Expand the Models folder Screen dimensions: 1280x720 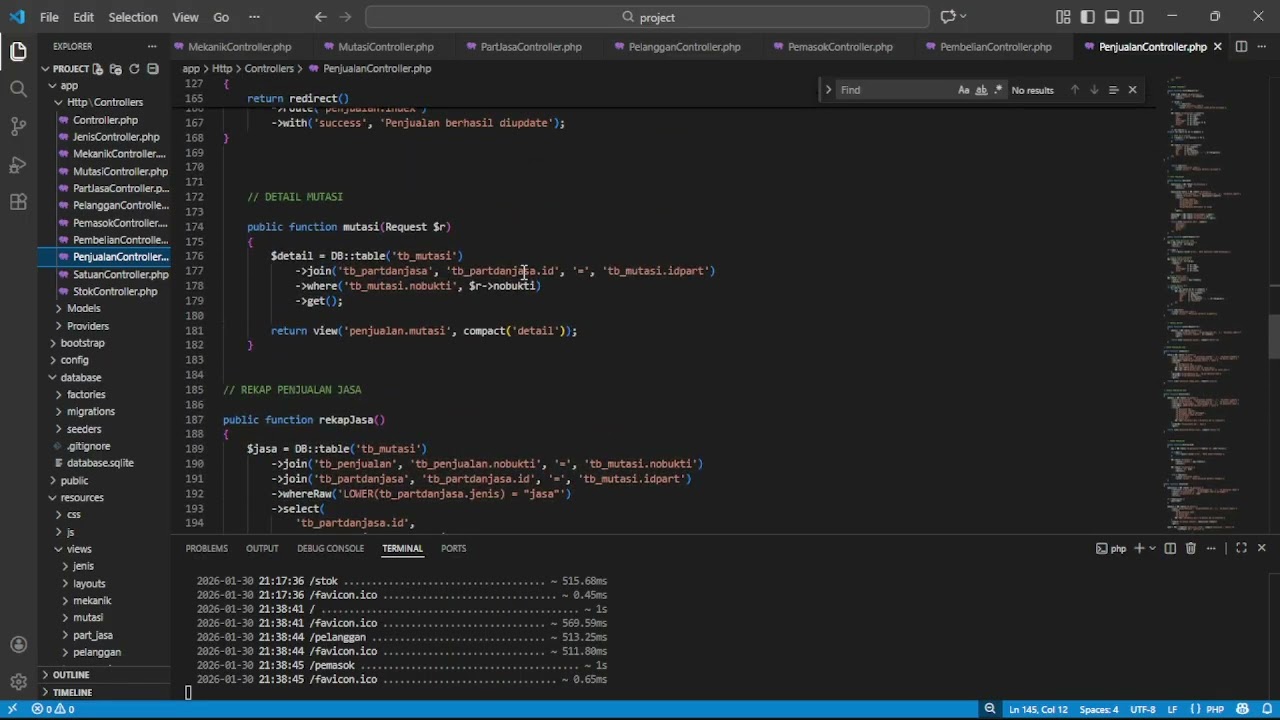(58, 308)
